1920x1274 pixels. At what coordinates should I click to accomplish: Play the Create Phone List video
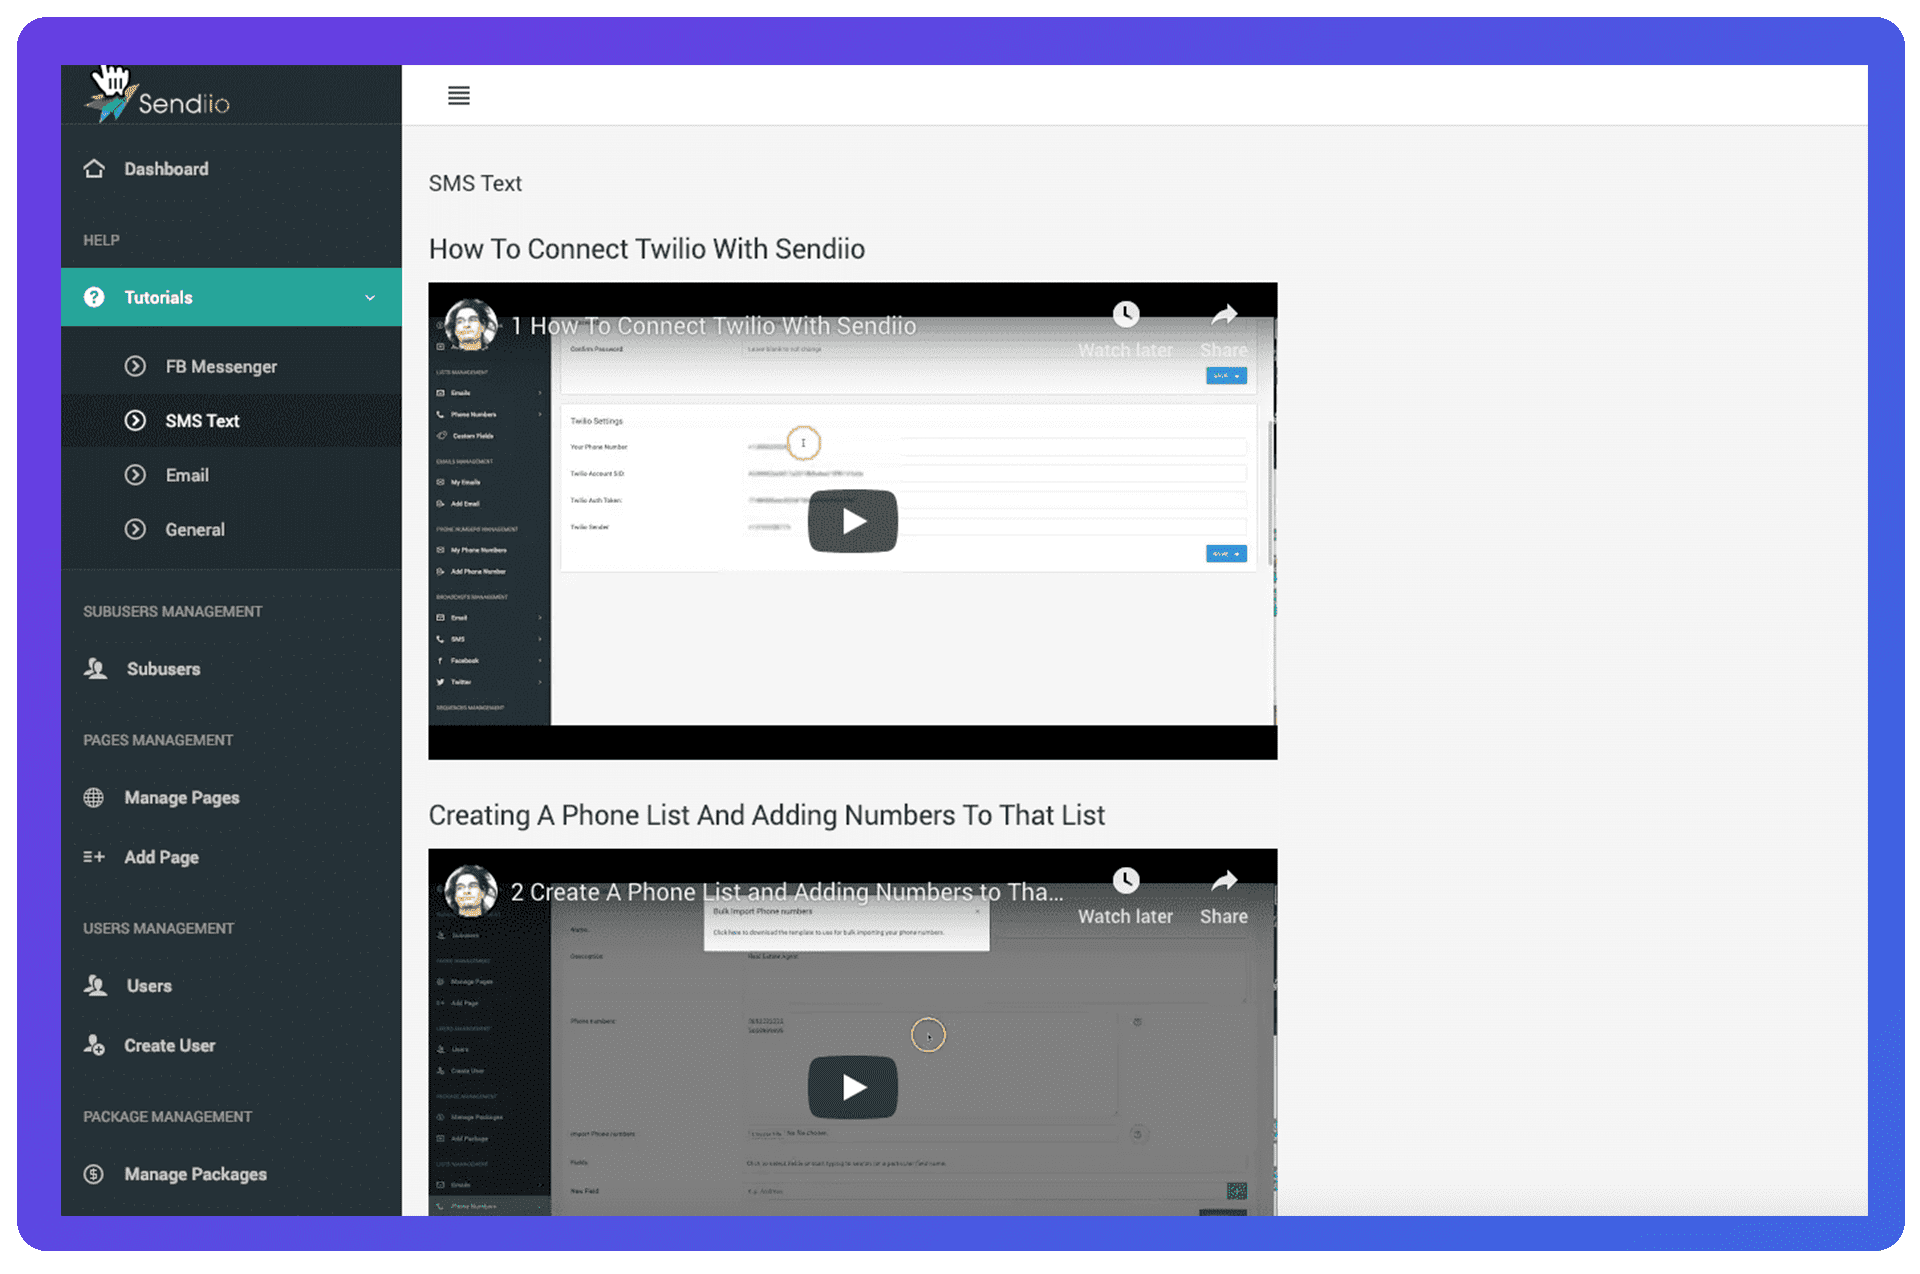click(x=852, y=1087)
